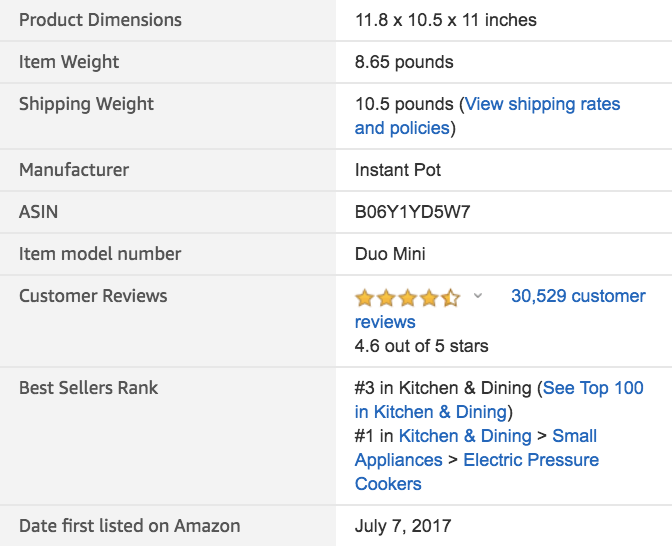Viewport: 672px width, 546px height.
Task: Open See Top 100 in Kitchen & Dining
Action: tap(499, 399)
